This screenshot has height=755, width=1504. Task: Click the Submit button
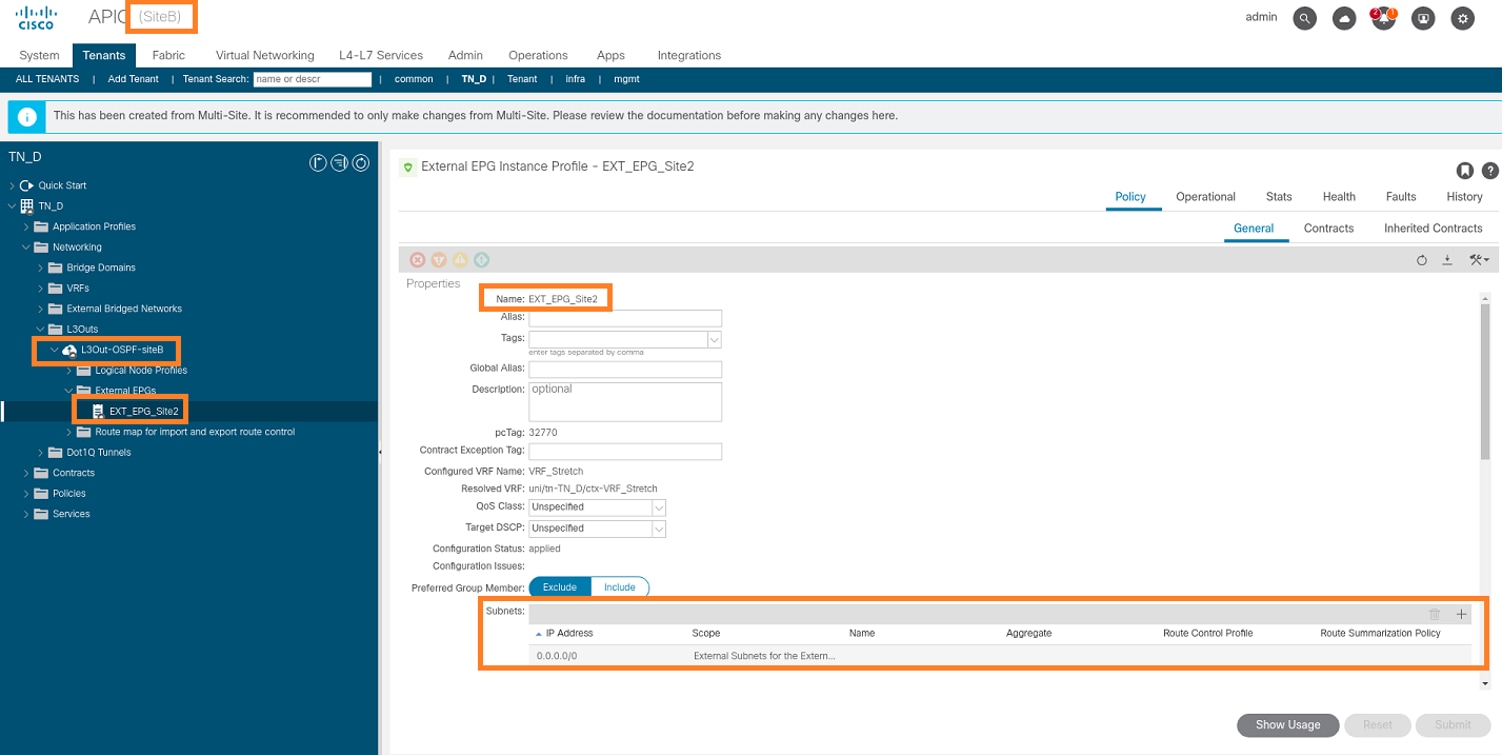pos(1454,726)
